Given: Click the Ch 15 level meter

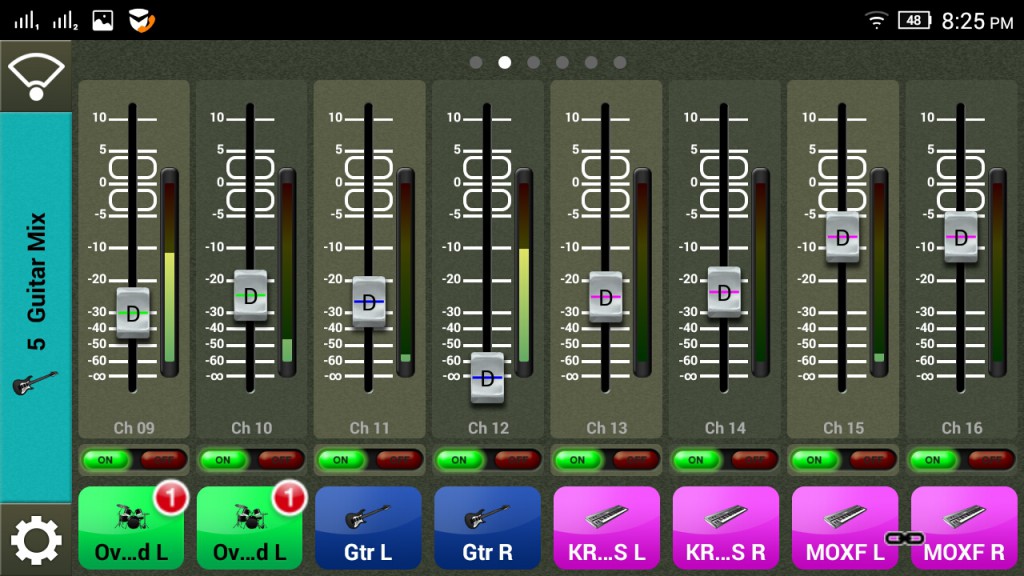Looking at the screenshot, I should [879, 272].
